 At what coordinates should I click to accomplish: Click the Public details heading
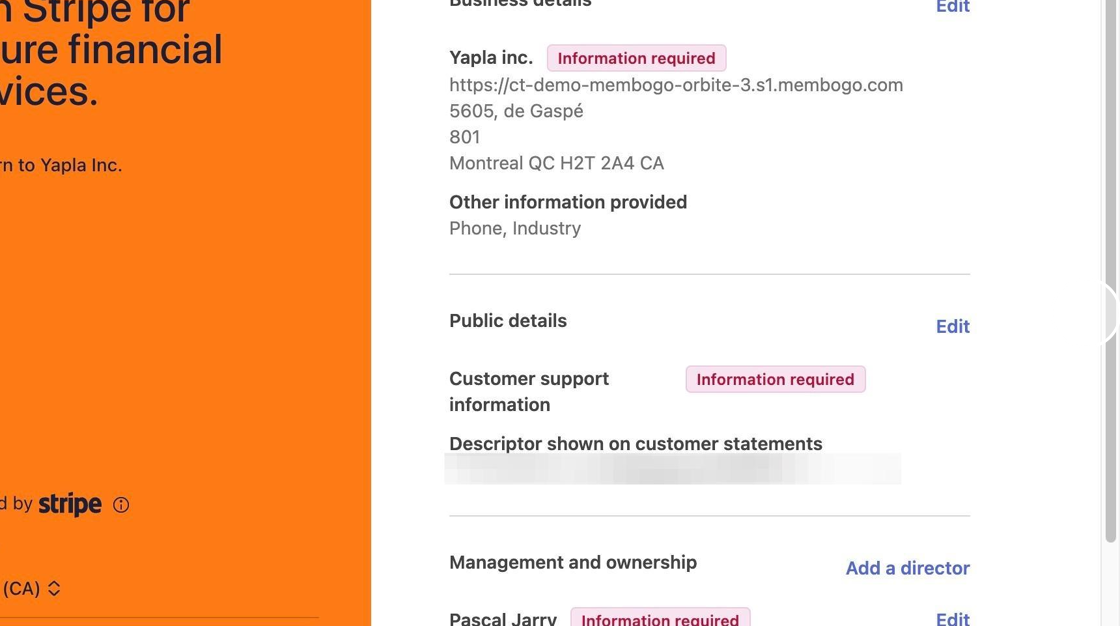(x=508, y=321)
